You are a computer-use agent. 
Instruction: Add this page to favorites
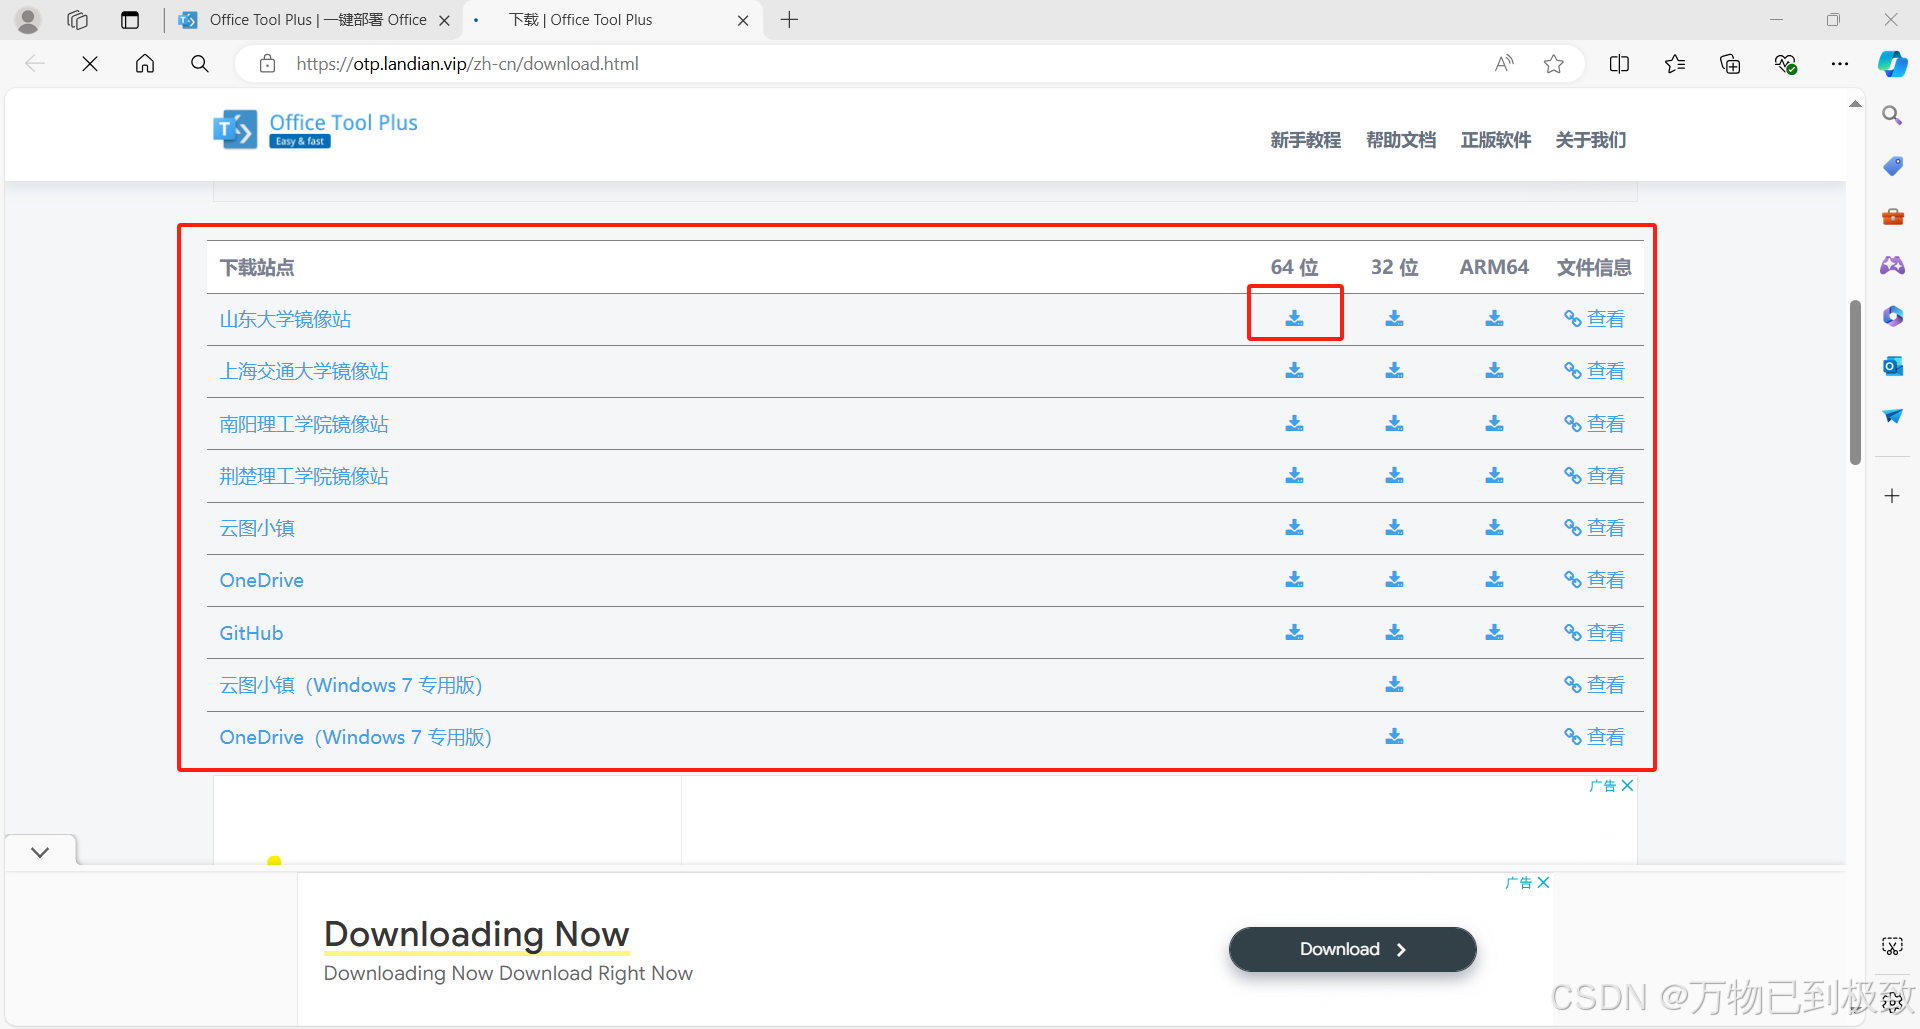(1553, 64)
